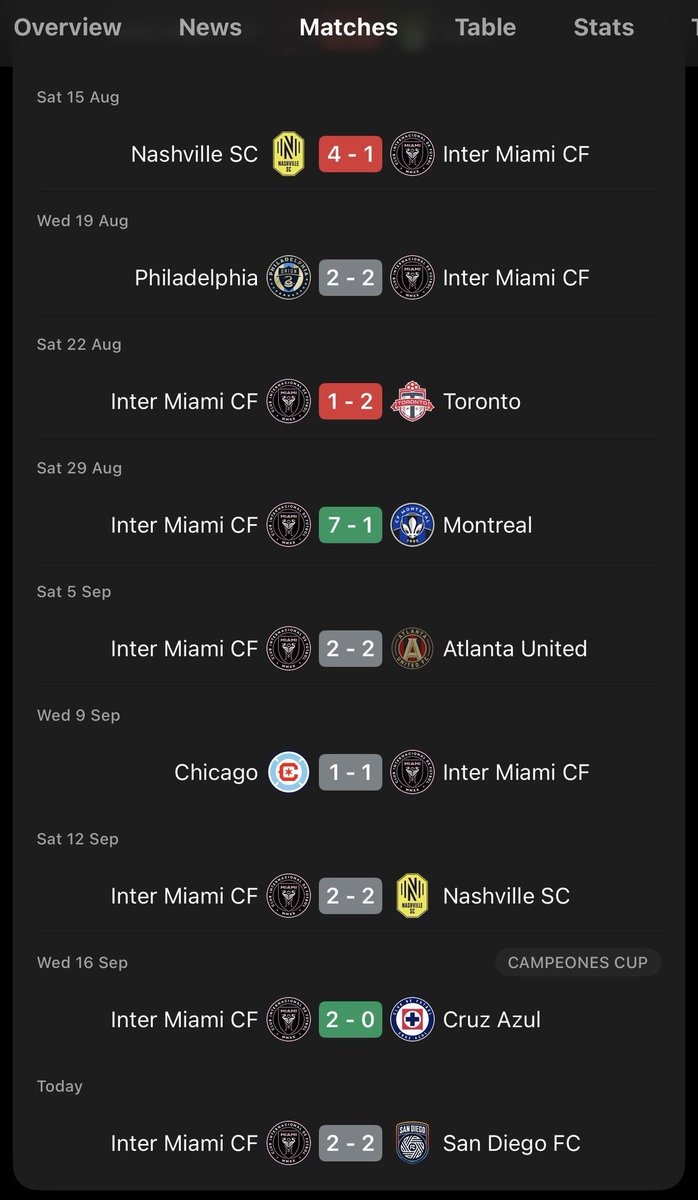Screen dimensions: 698x1200
Task: Tap the CAMPEONES CUP label
Action: [578, 963]
